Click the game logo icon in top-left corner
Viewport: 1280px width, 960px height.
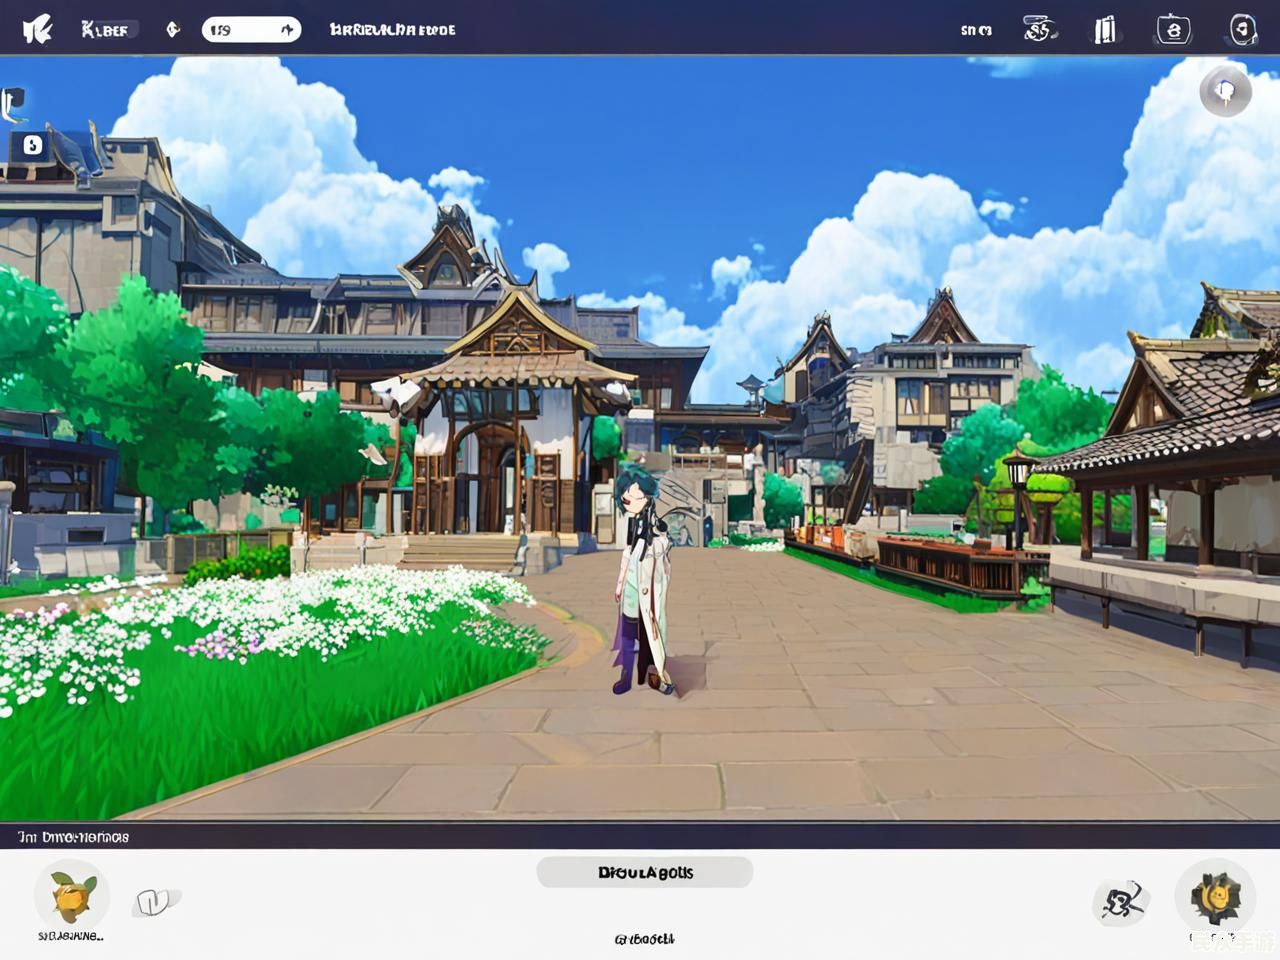(37, 30)
